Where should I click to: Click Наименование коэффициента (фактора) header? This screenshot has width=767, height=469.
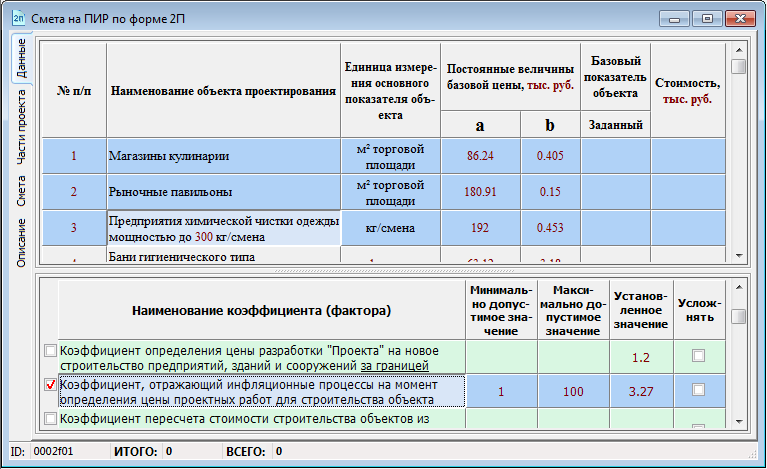point(262,310)
